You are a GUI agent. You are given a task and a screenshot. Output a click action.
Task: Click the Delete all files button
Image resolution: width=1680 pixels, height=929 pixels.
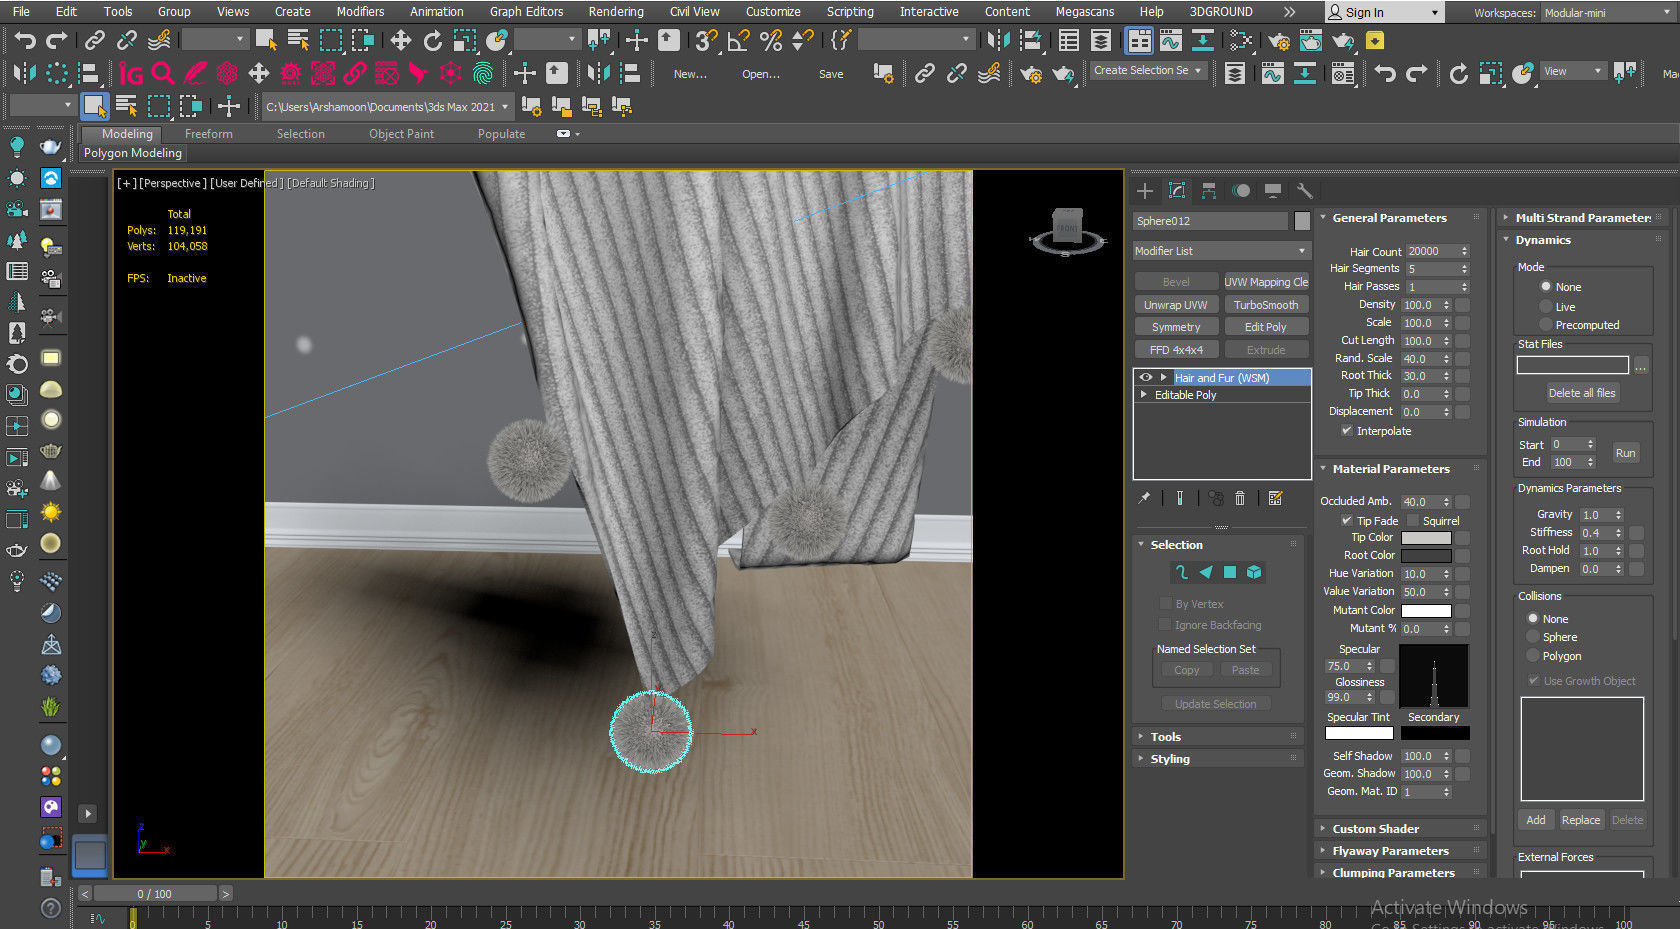pyautogui.click(x=1581, y=393)
